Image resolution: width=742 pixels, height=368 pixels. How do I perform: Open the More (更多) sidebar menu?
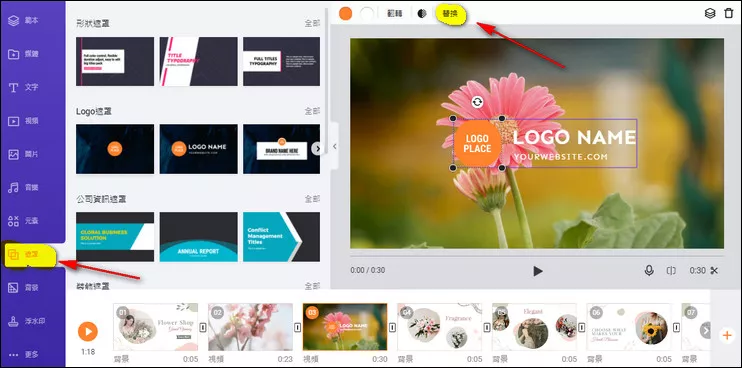click(24, 354)
